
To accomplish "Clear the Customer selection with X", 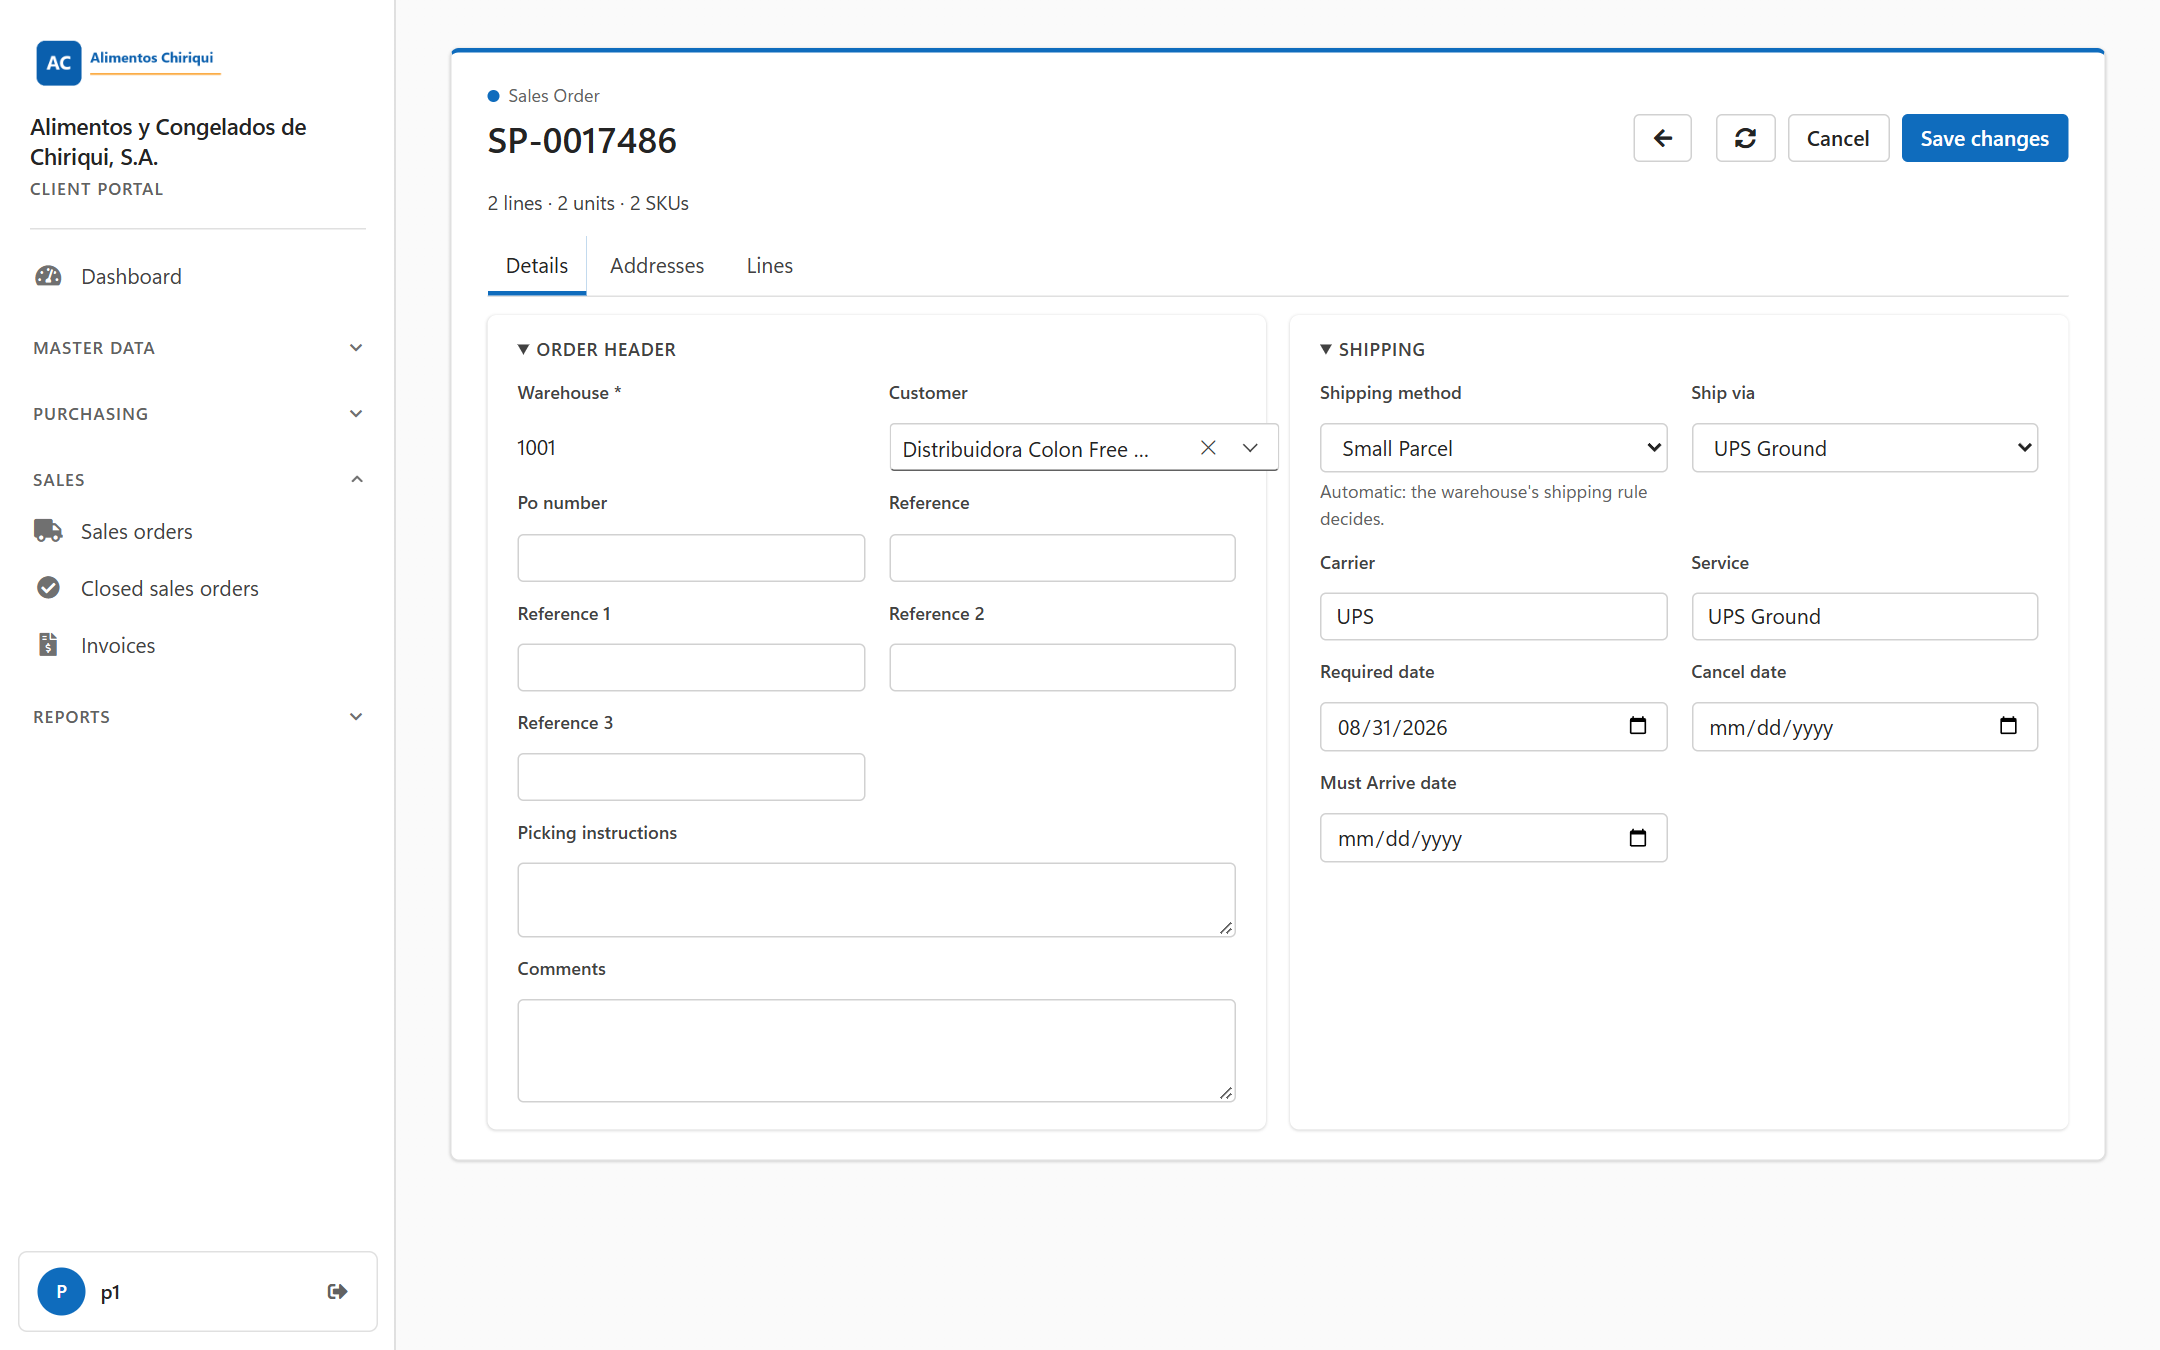I will tap(1208, 448).
